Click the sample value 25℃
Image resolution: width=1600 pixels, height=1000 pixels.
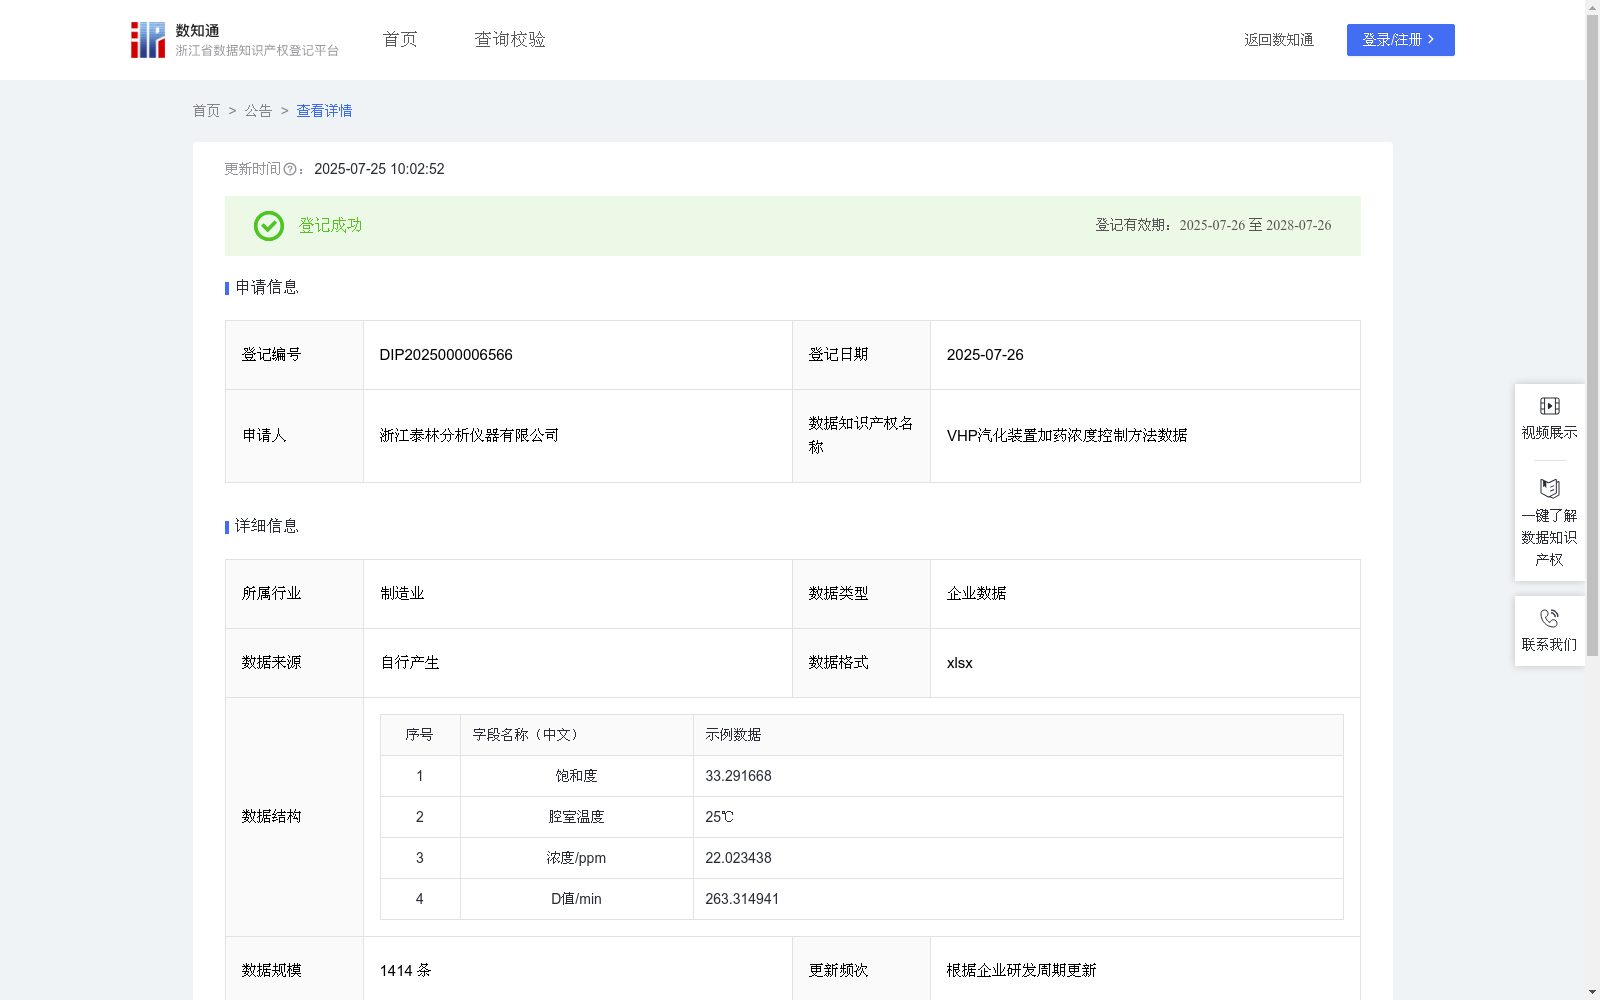point(719,817)
